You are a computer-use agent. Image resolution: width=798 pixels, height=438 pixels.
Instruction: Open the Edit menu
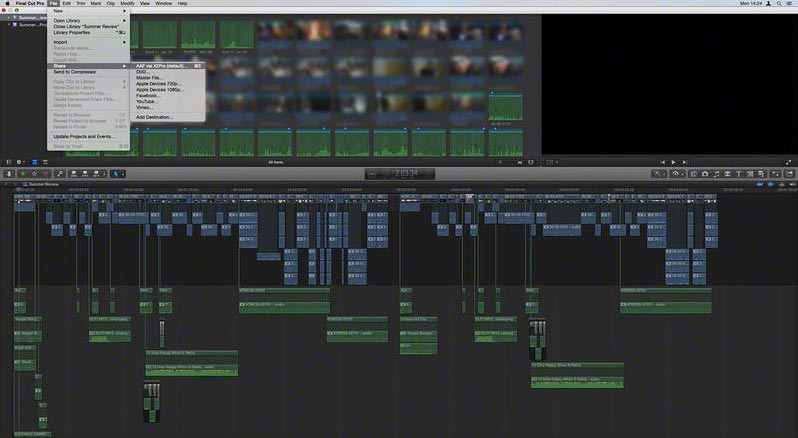[x=67, y=3]
